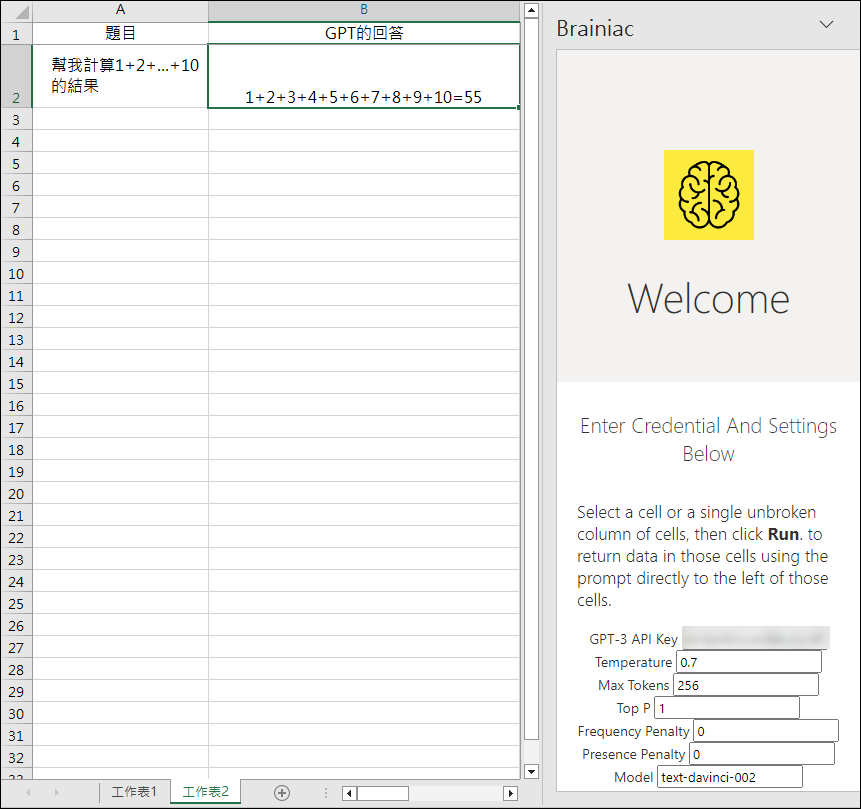Select cell showing 1+2+3+4+5+6+7+8+9+10=55
861x809 pixels.
point(364,76)
